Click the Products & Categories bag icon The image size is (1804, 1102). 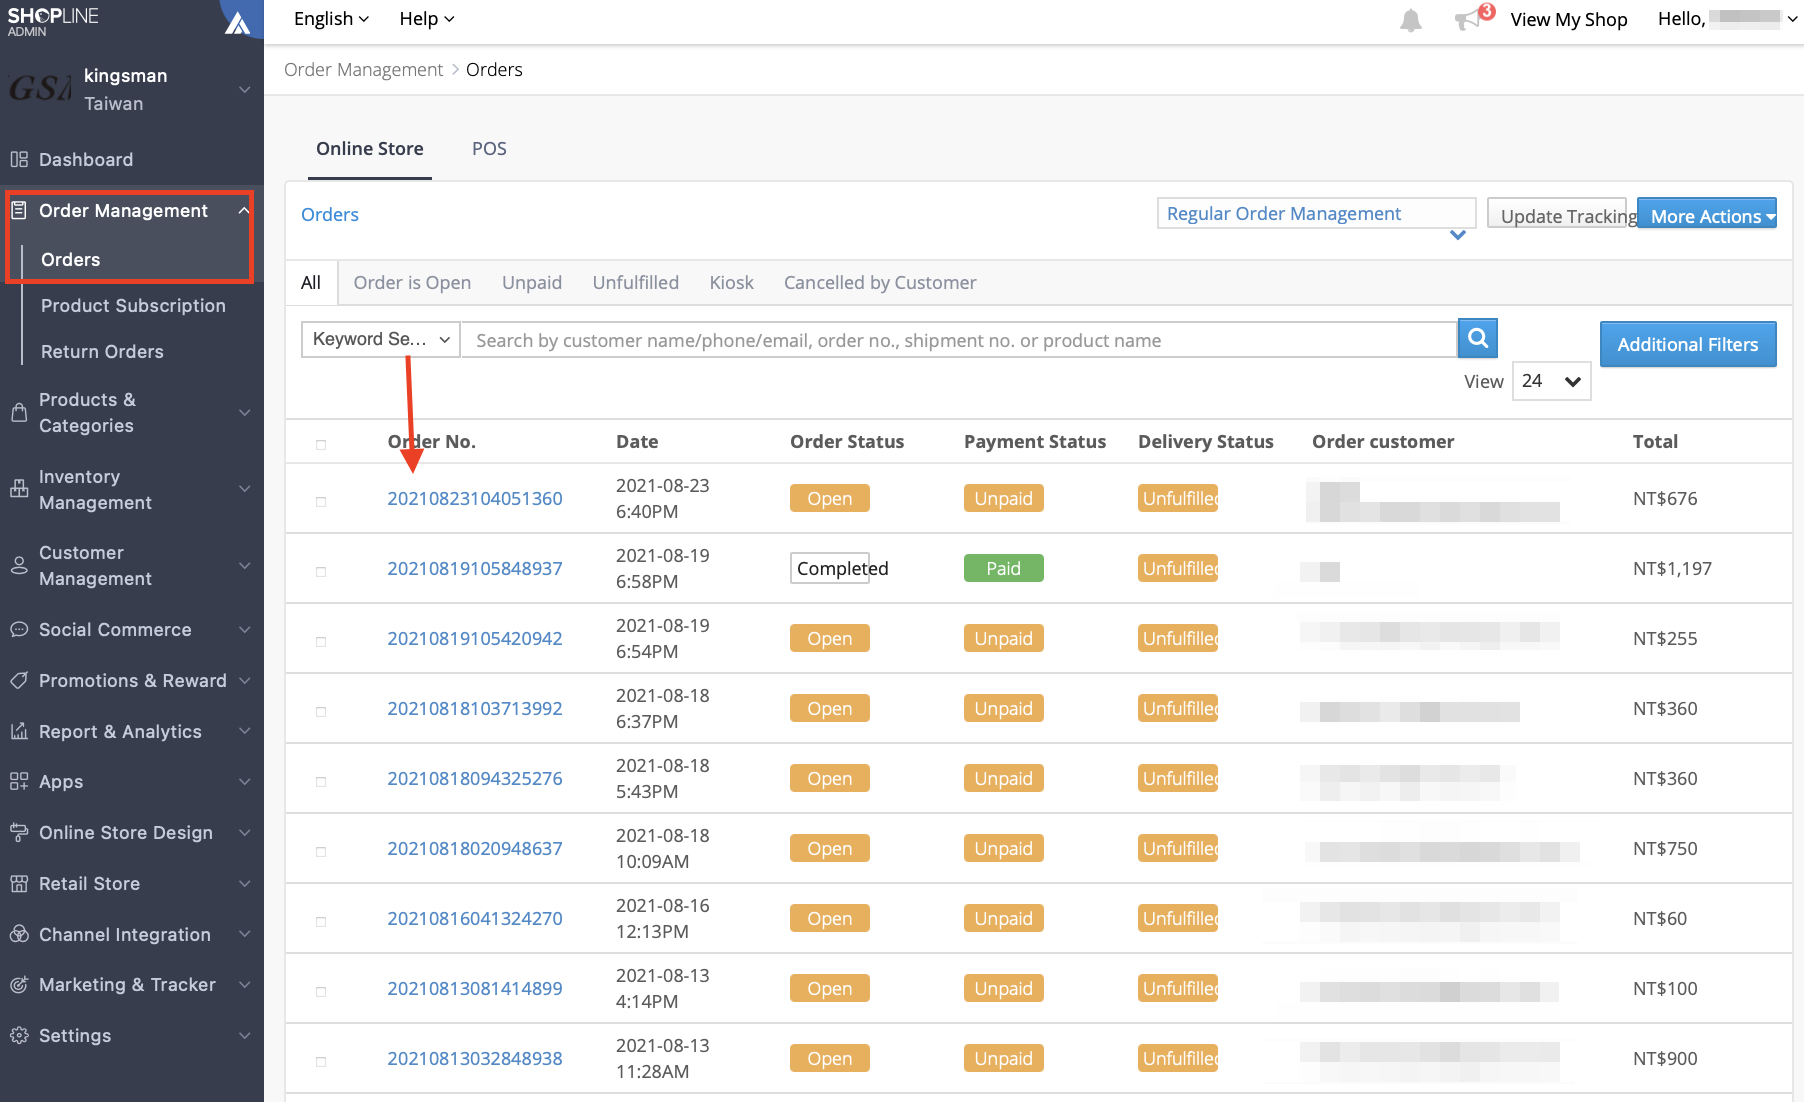pyautogui.click(x=19, y=412)
